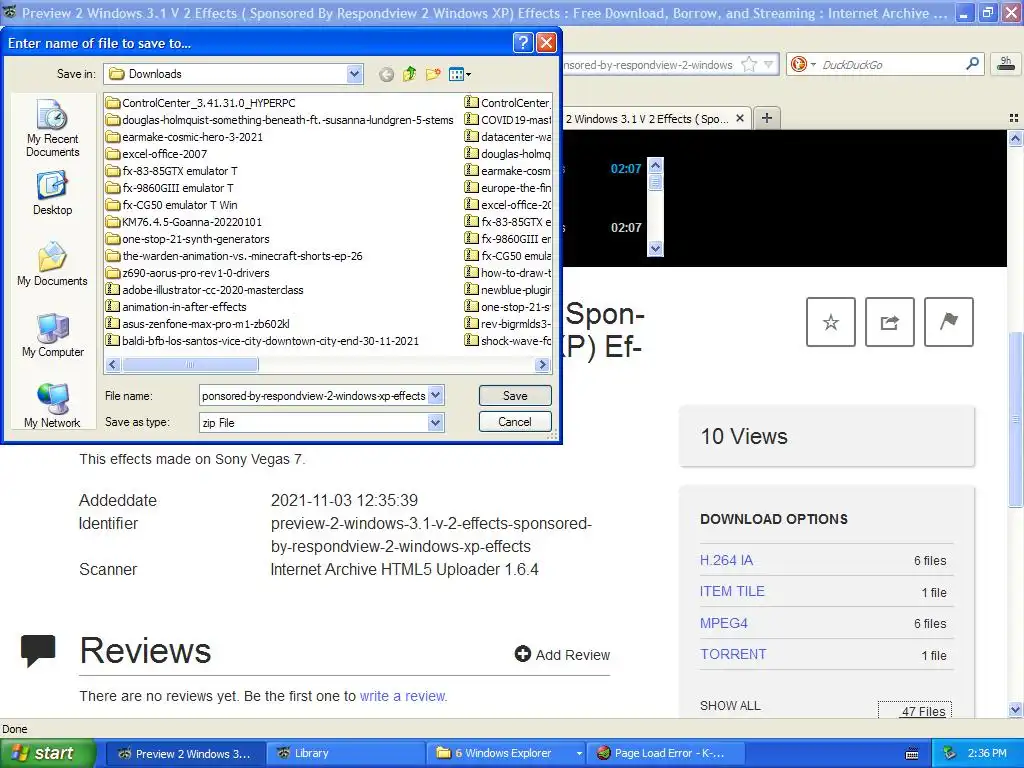Expand the Windows Explorer taskbar group arrow
Image resolution: width=1024 pixels, height=768 pixels.
point(579,754)
